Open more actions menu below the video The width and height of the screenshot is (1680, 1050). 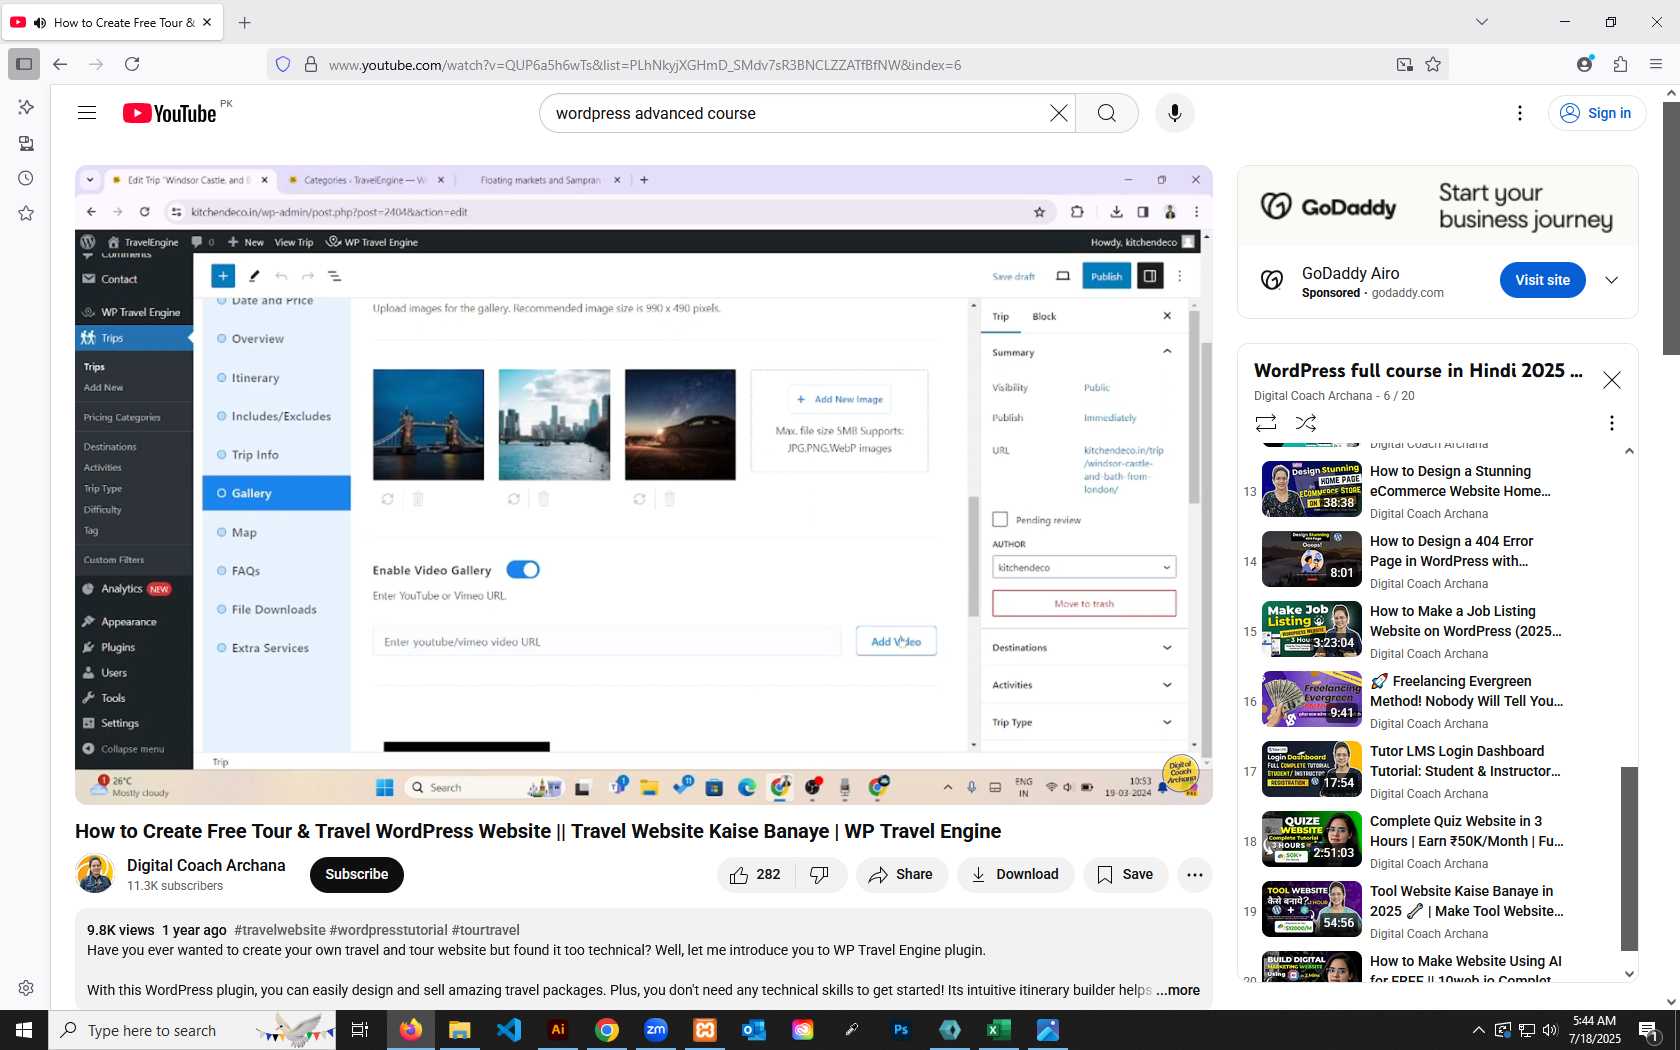1194,875
